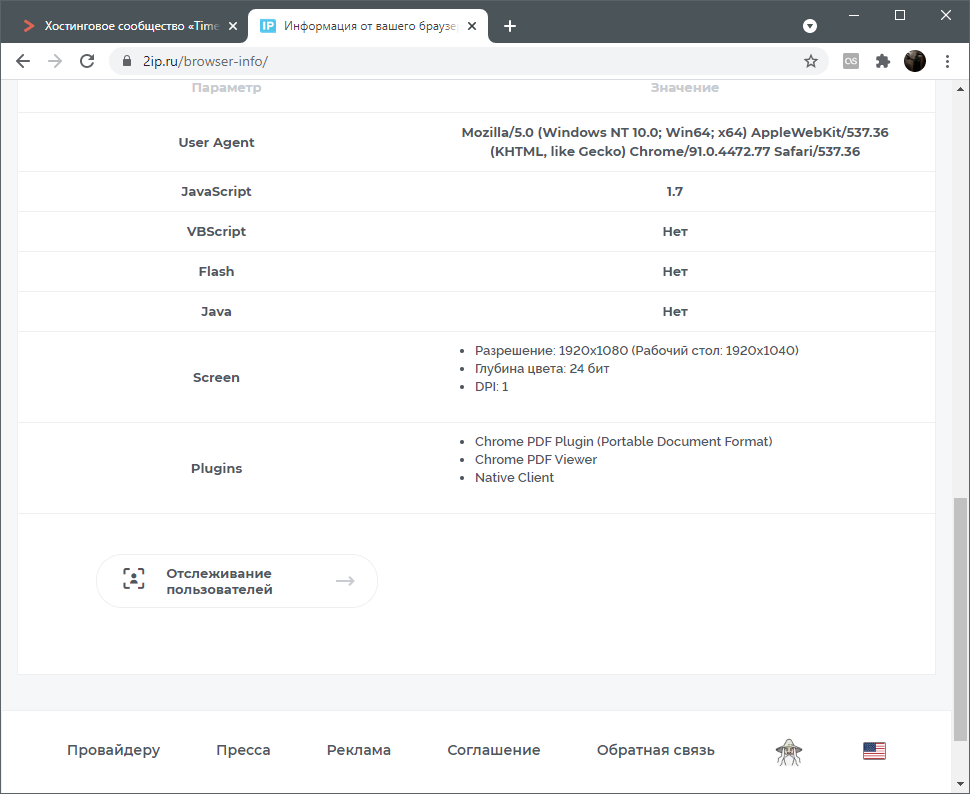The width and height of the screenshot is (970, 794).
Task: Click the scrollbar up arrow
Action: 960,89
